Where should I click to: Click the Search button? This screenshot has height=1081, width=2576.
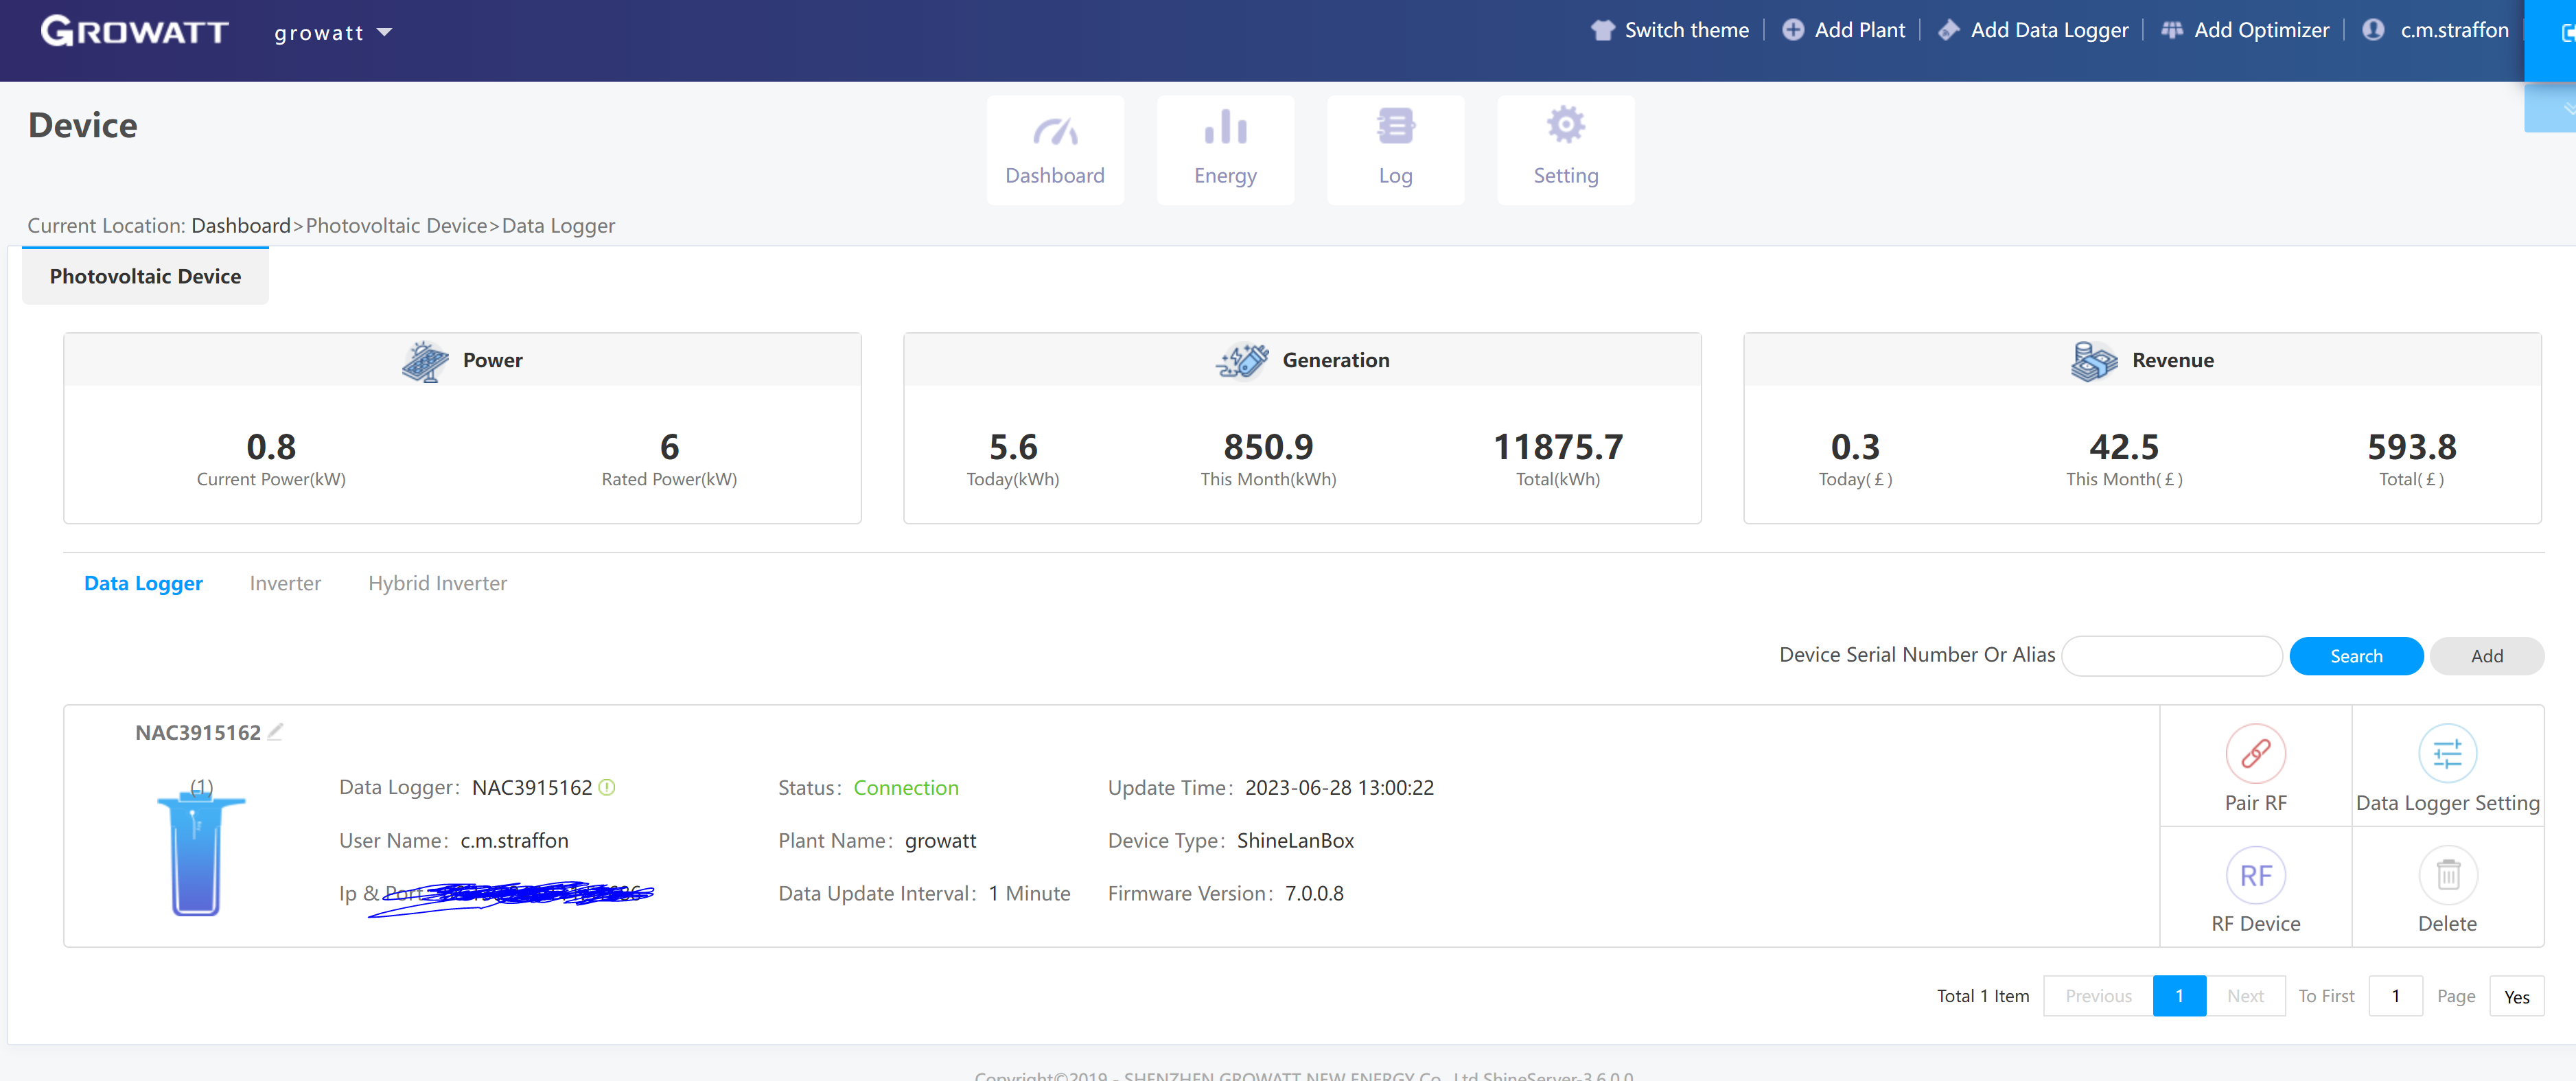pyautogui.click(x=2356, y=655)
